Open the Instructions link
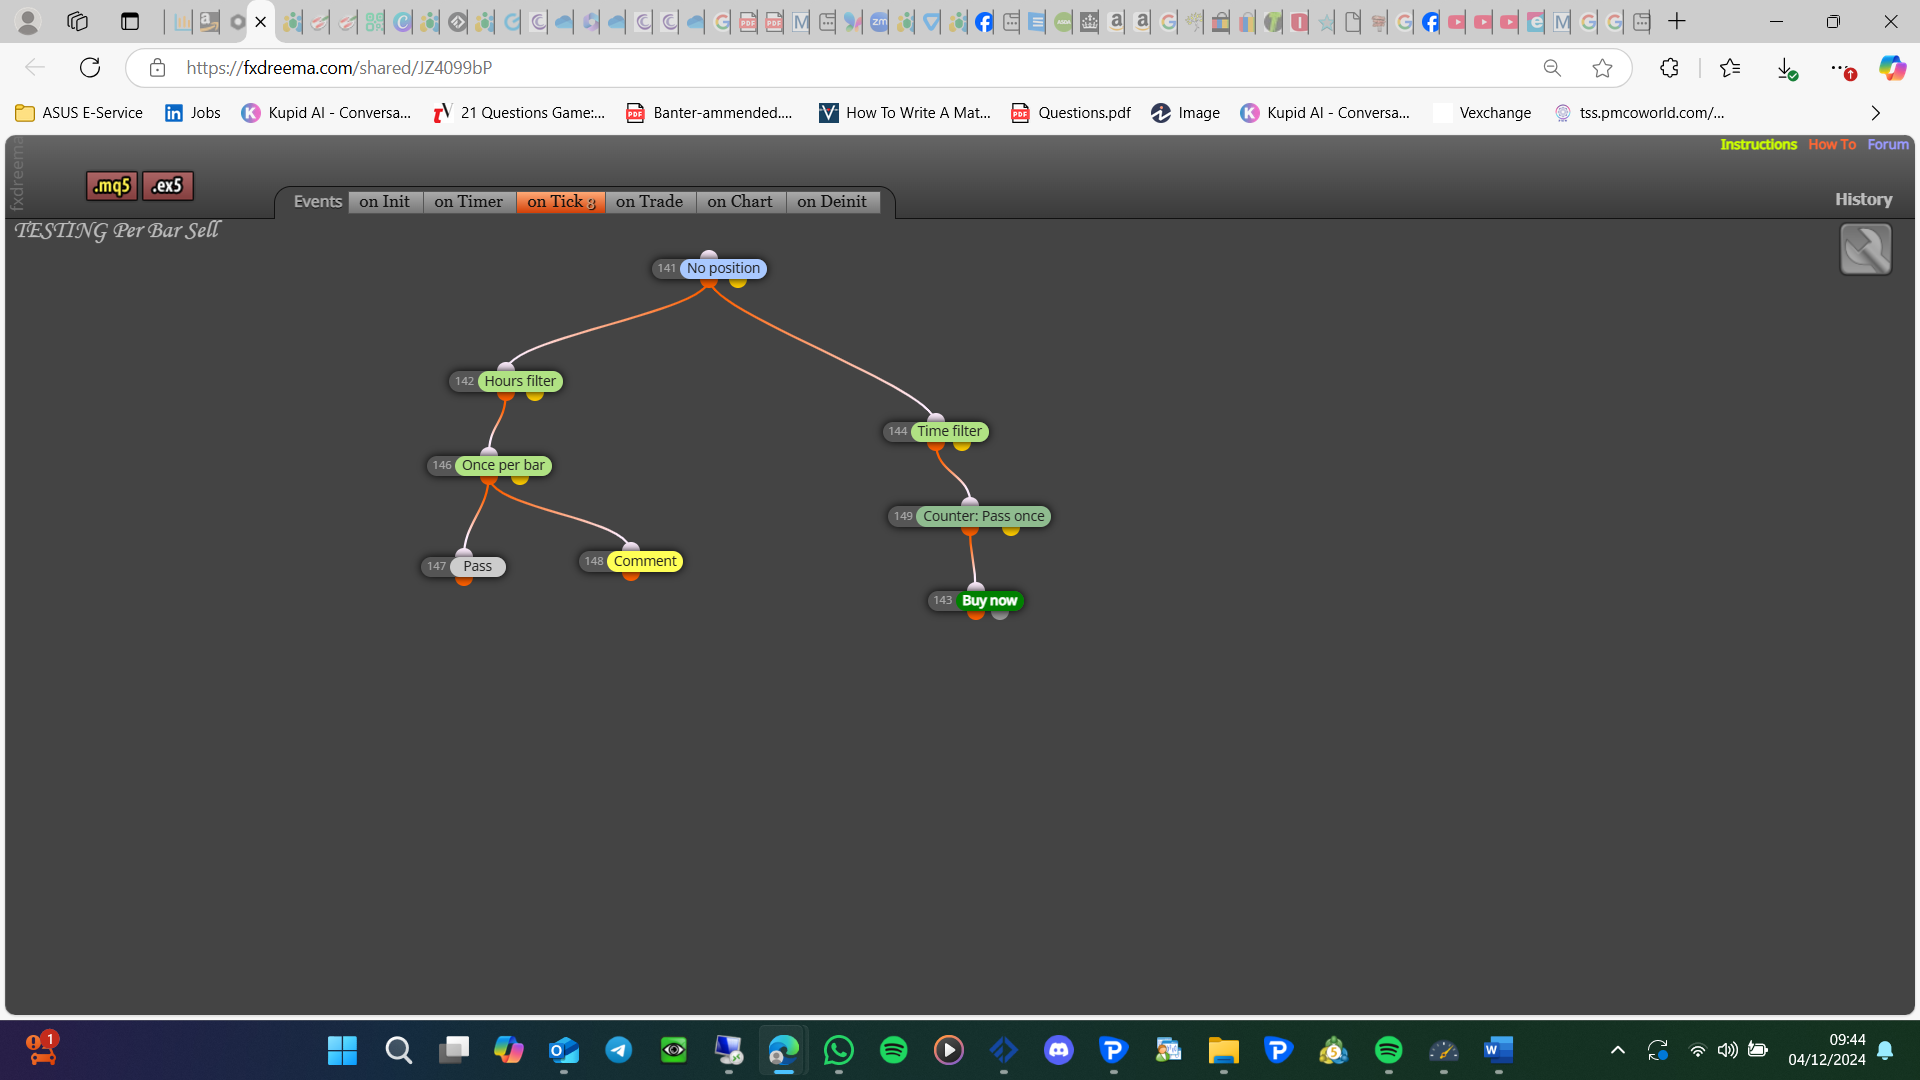Image resolution: width=1920 pixels, height=1080 pixels. tap(1758, 145)
